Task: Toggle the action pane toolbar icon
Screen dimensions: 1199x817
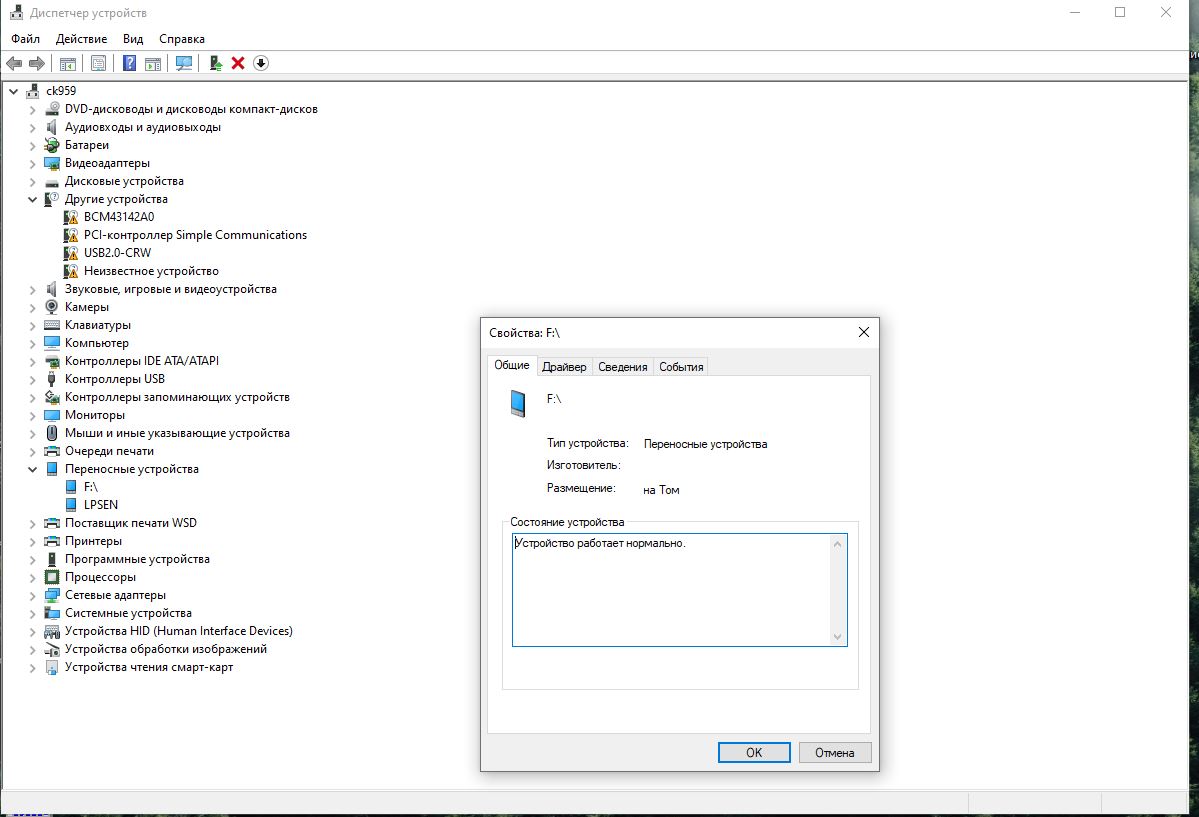Action: (153, 63)
